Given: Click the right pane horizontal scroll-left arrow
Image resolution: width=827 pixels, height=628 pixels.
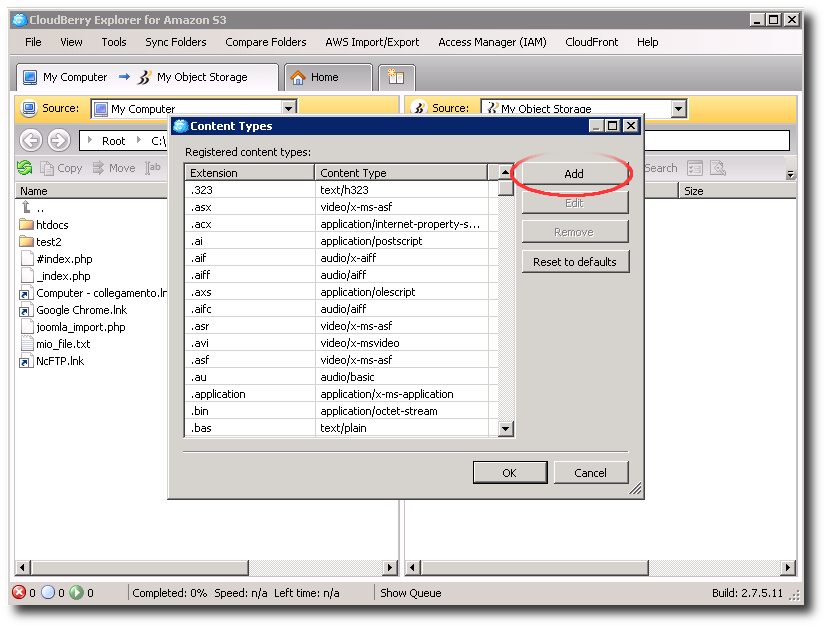Looking at the screenshot, I should 413,567.
